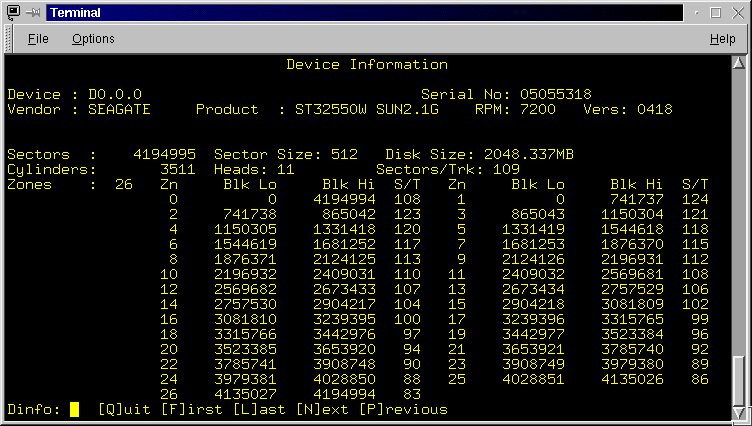
Task: Click the [Q]uit option at the prompt
Action: click(x=125, y=409)
